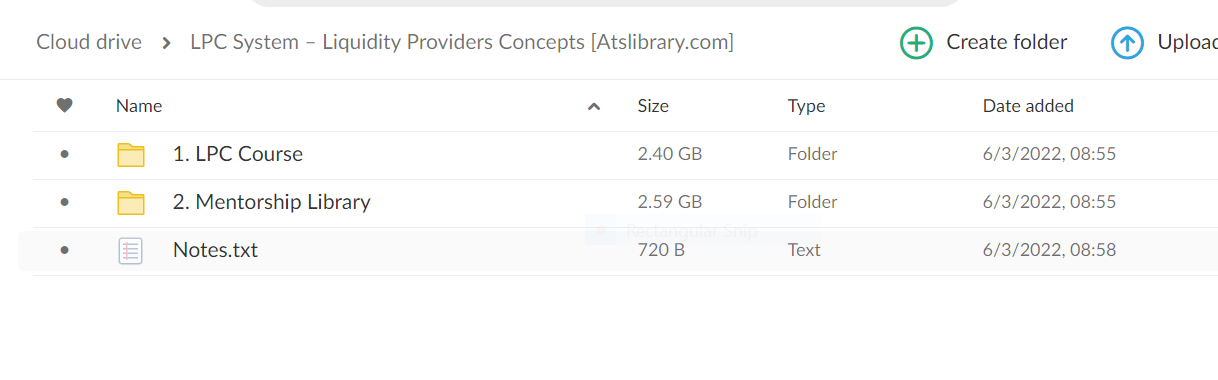Select the Notes.txt file name
This screenshot has width=1218, height=380.
tap(215, 250)
